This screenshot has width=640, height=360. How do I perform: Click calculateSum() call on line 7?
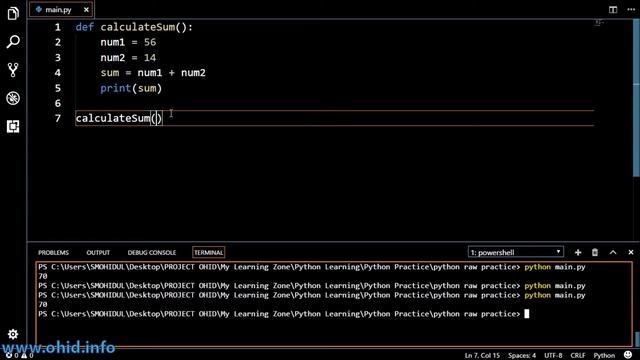pos(119,118)
